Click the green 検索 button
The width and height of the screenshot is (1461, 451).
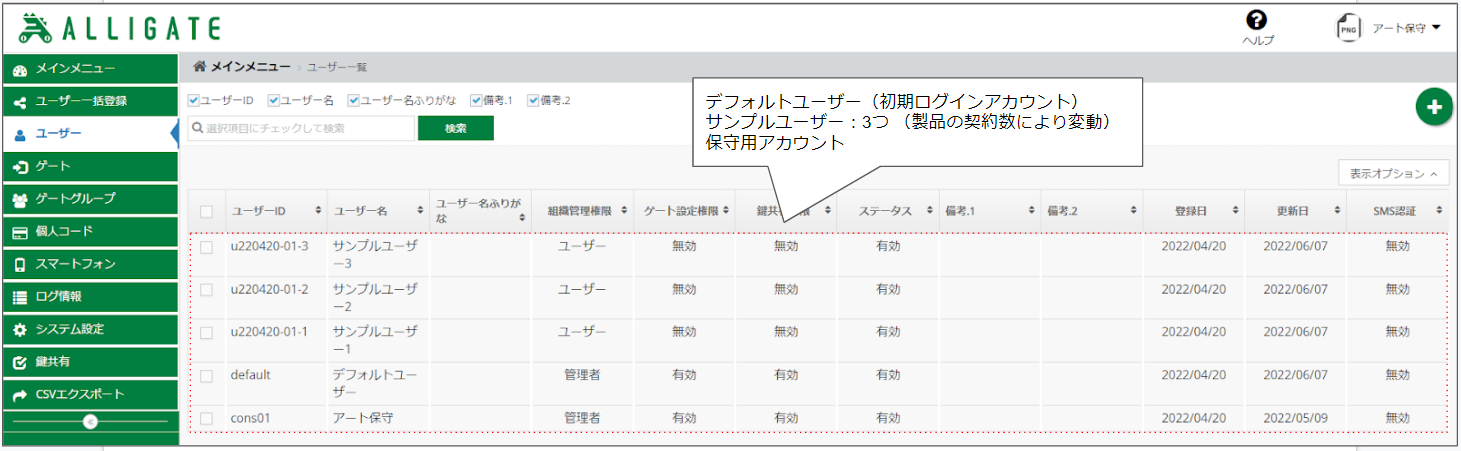click(455, 128)
